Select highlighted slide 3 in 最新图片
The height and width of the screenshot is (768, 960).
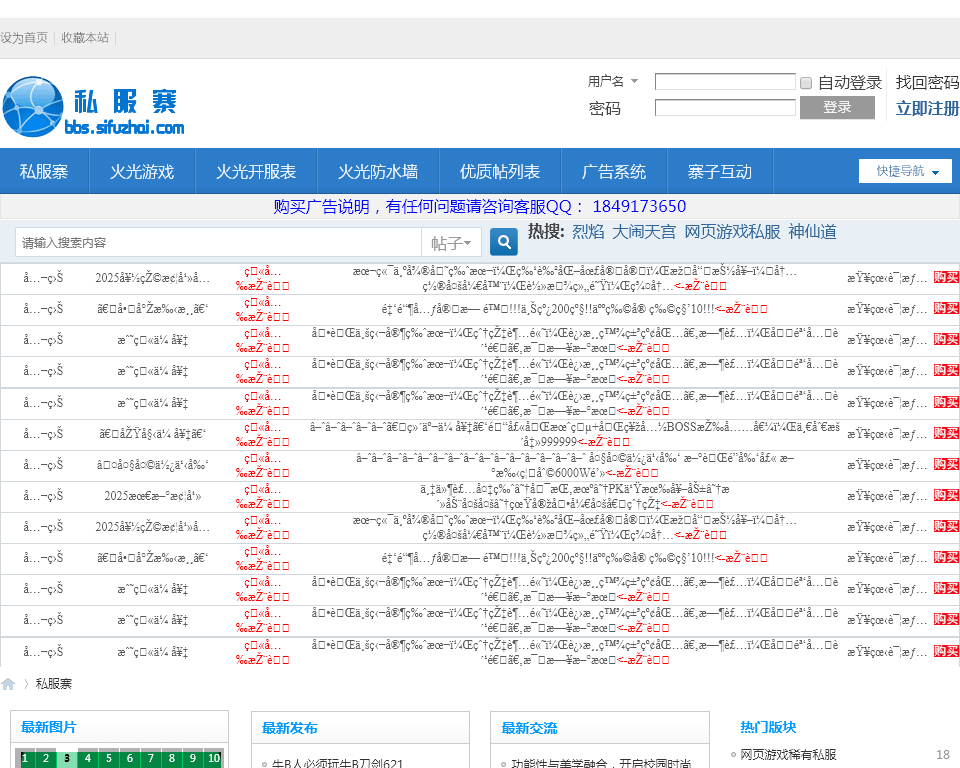(x=67, y=758)
